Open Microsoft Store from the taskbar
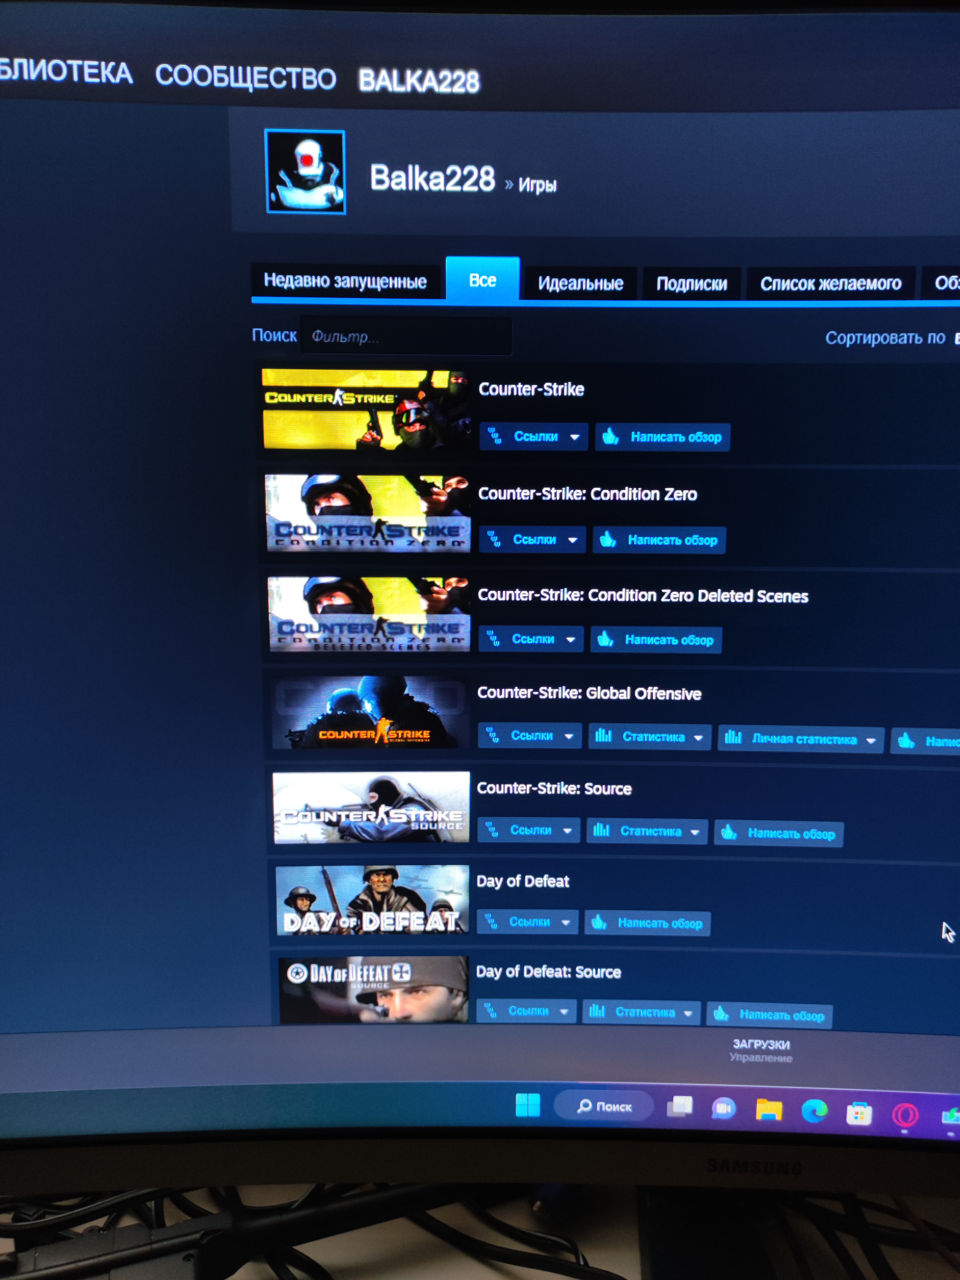The width and height of the screenshot is (960, 1280). pos(859,1113)
